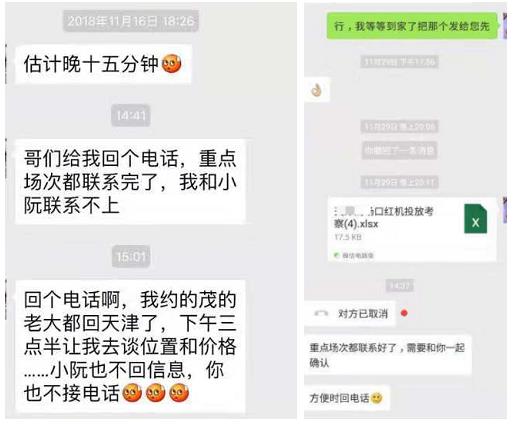Screen dimensions: 515x425
Task: Tap the 2018年11月16日 18:26 timestamp
Action: [131, 21]
